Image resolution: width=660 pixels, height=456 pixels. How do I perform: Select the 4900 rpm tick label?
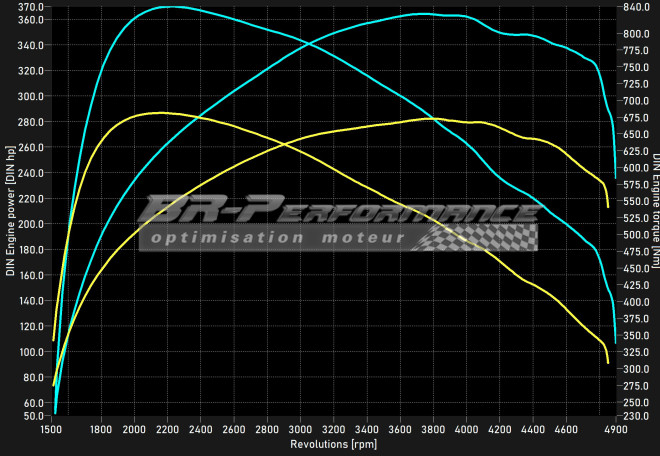pos(615,429)
